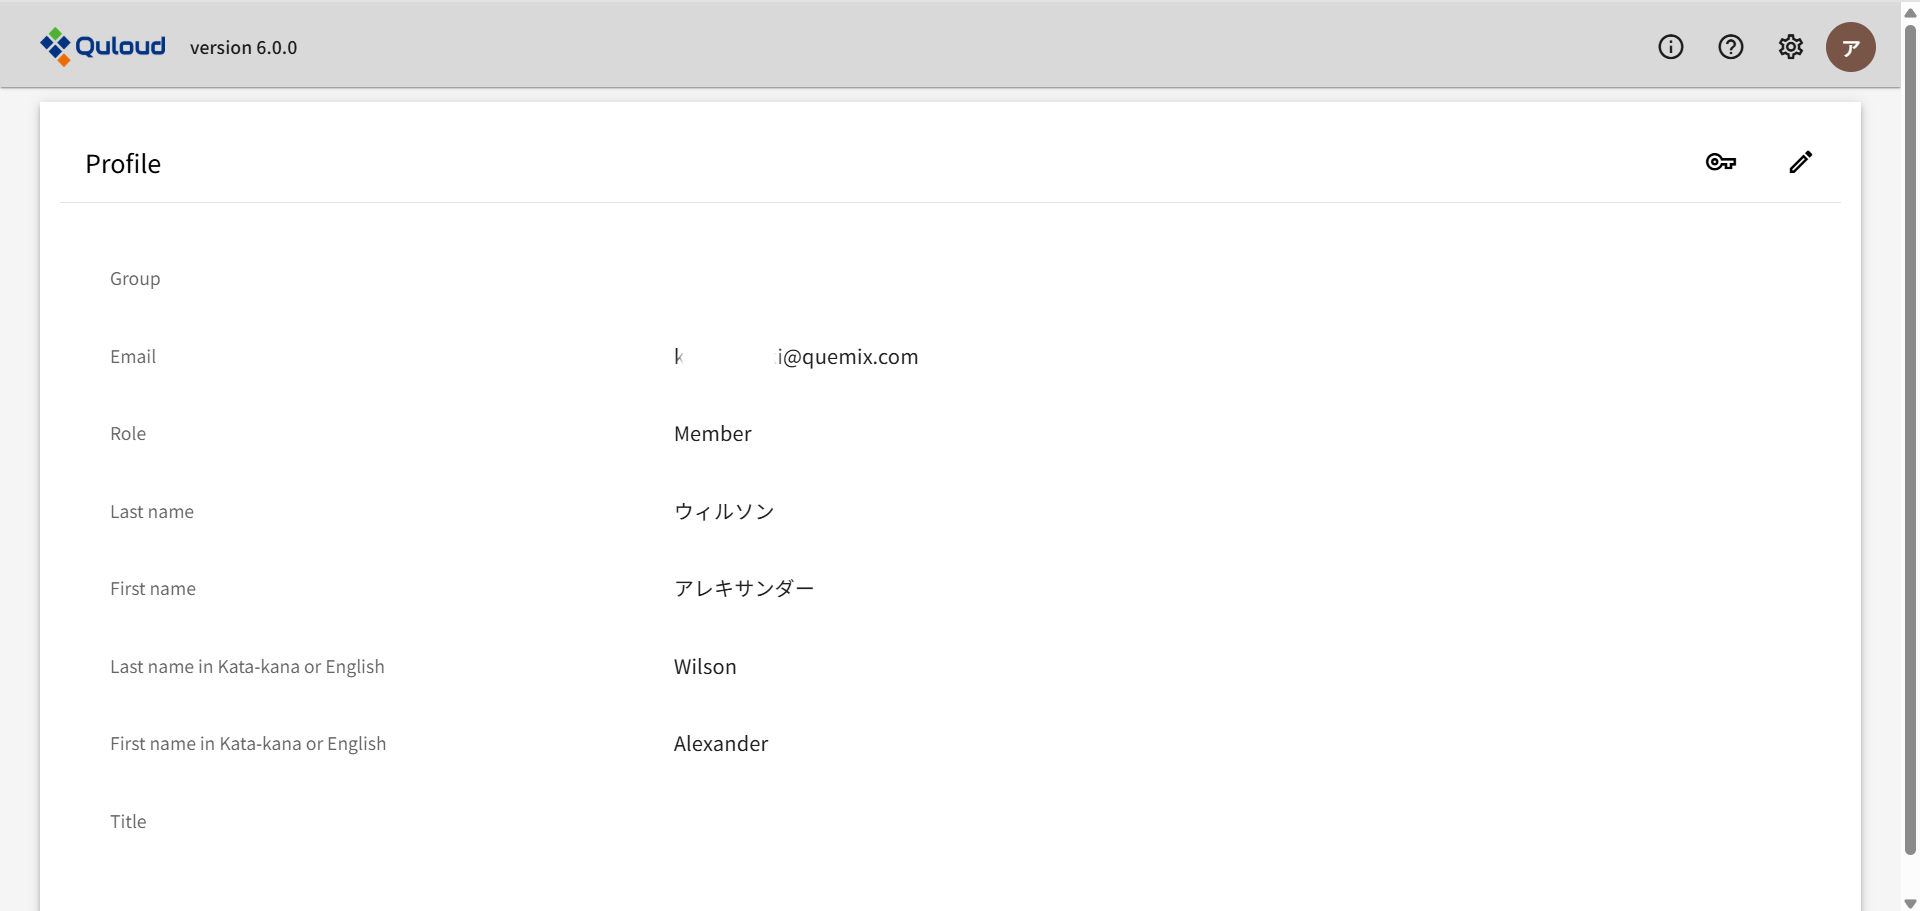
Task: Click the version 6.0.0 text
Action: (x=243, y=48)
